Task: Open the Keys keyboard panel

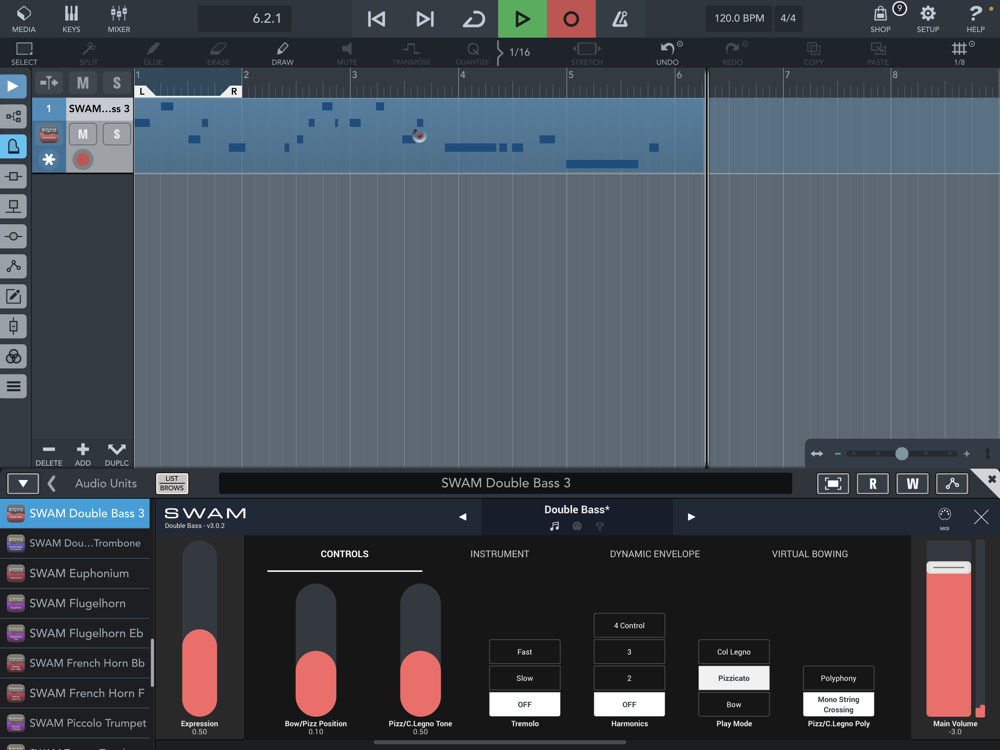Action: (x=71, y=18)
